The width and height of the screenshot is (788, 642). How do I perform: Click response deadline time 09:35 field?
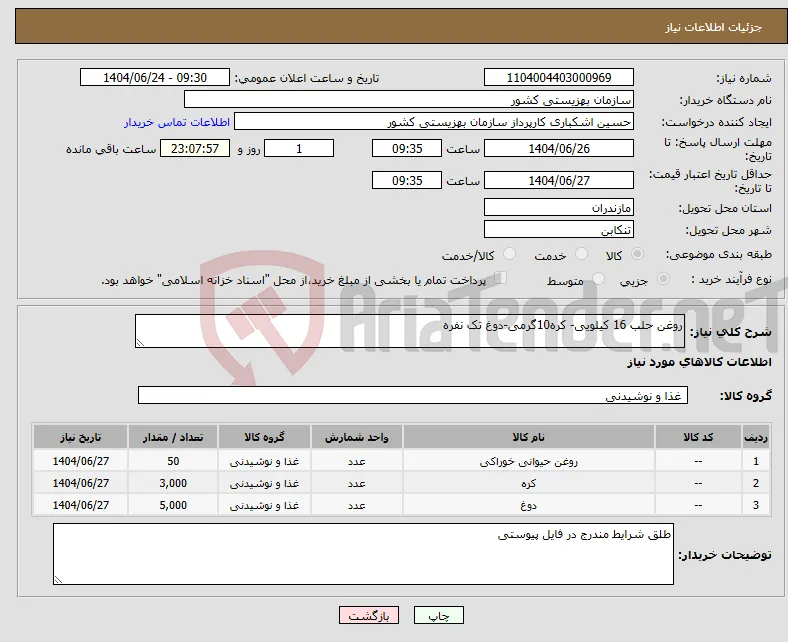[x=407, y=148]
